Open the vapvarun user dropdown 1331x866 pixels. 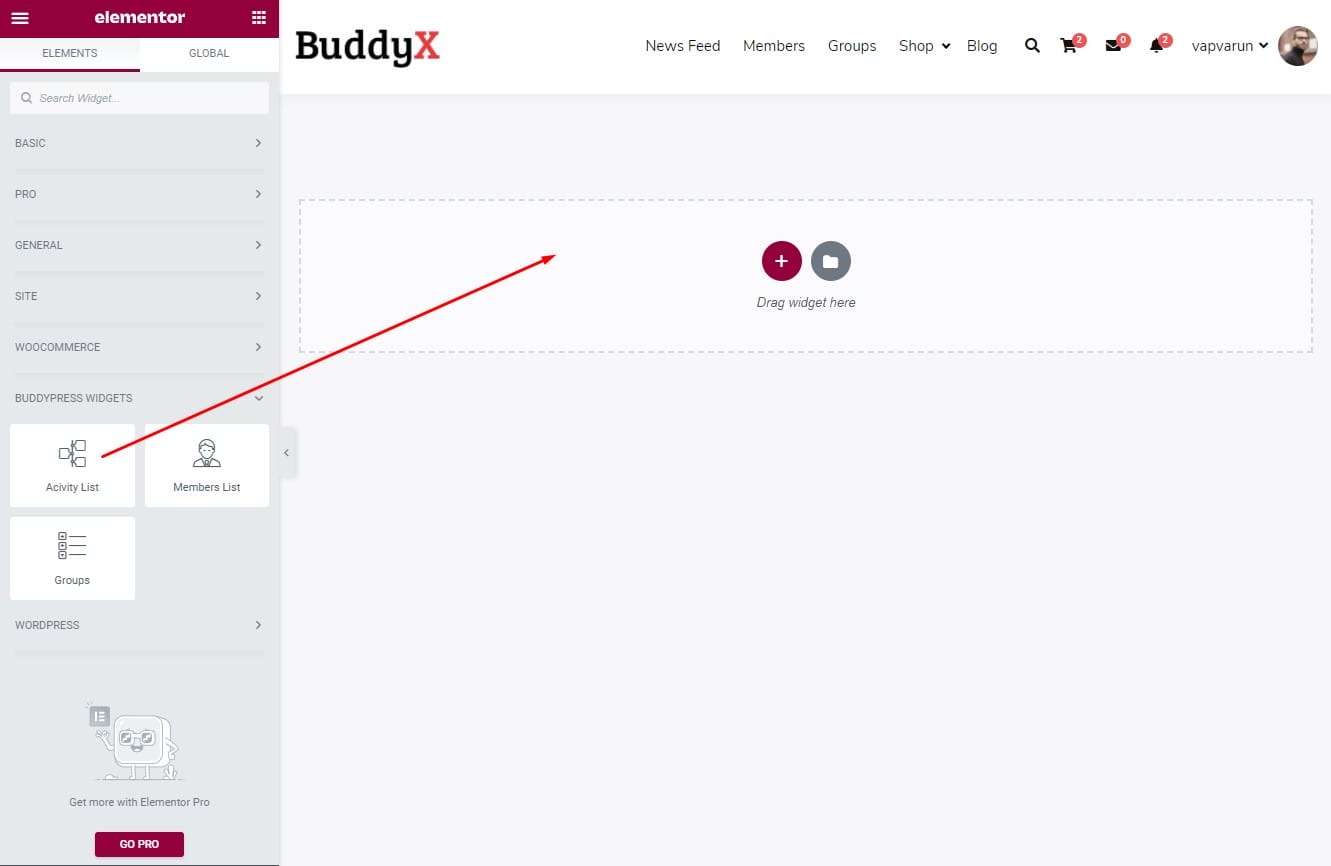[1230, 46]
